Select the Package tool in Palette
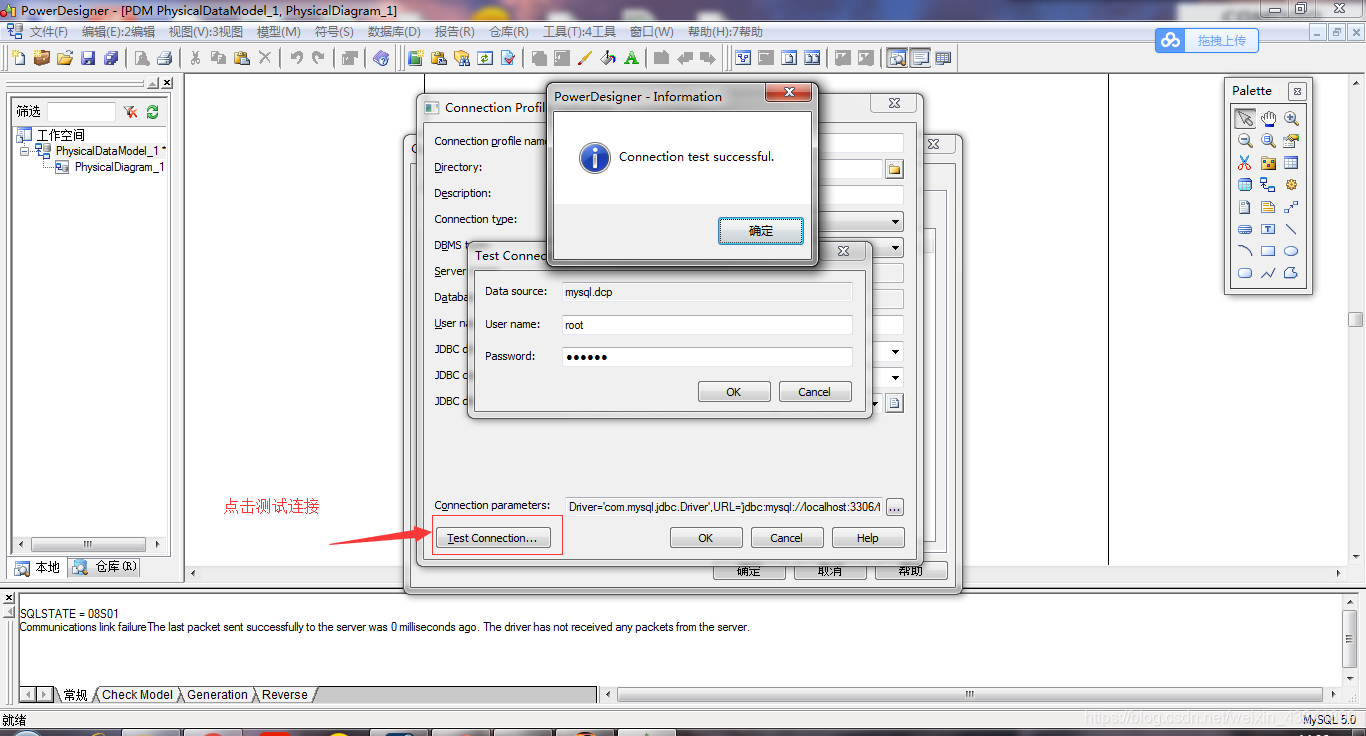Screen dimensions: 1366x736 tap(1268, 163)
